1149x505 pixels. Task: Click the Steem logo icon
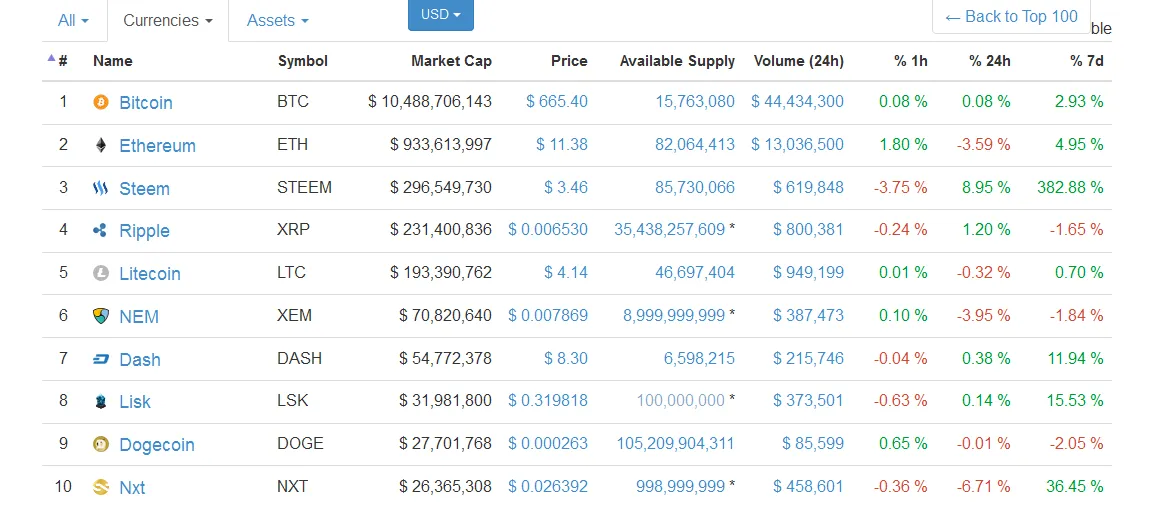pyautogui.click(x=101, y=188)
